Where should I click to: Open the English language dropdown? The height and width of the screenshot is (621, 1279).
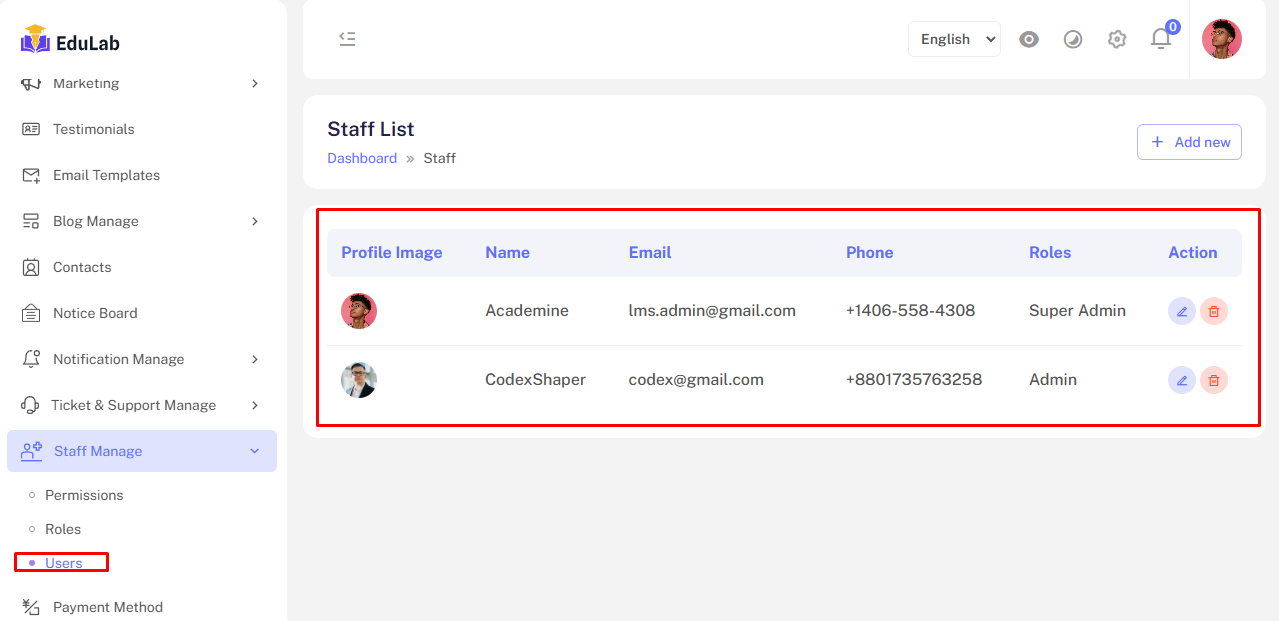pyautogui.click(x=954, y=39)
